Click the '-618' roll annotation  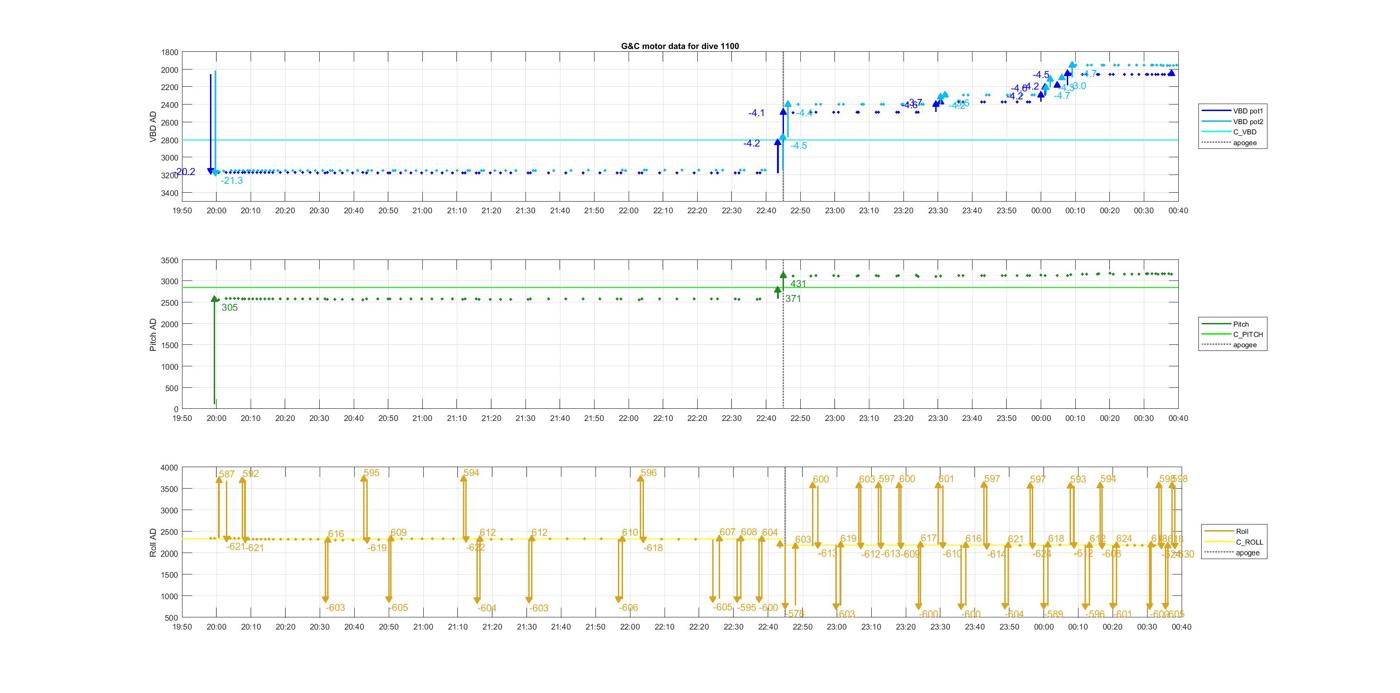click(653, 548)
